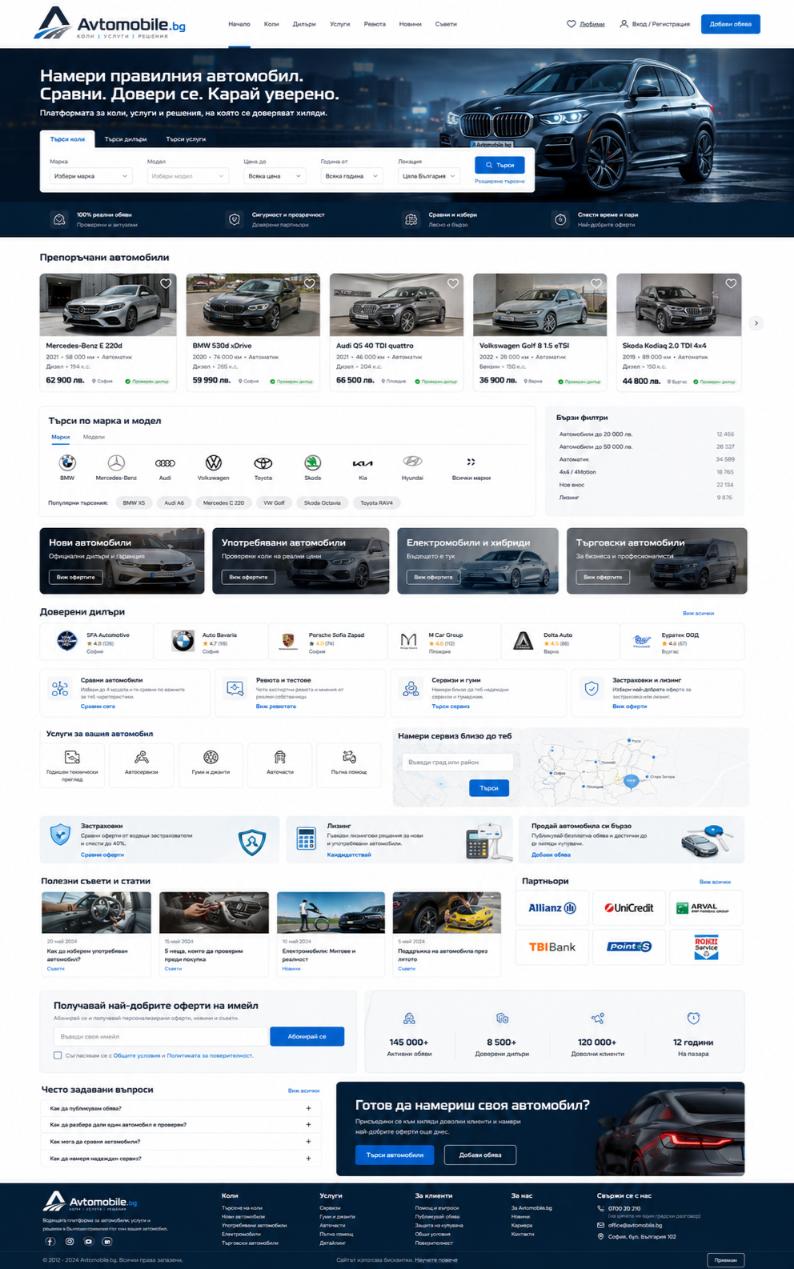Click the Въведи своя имейл field

coord(161,1036)
